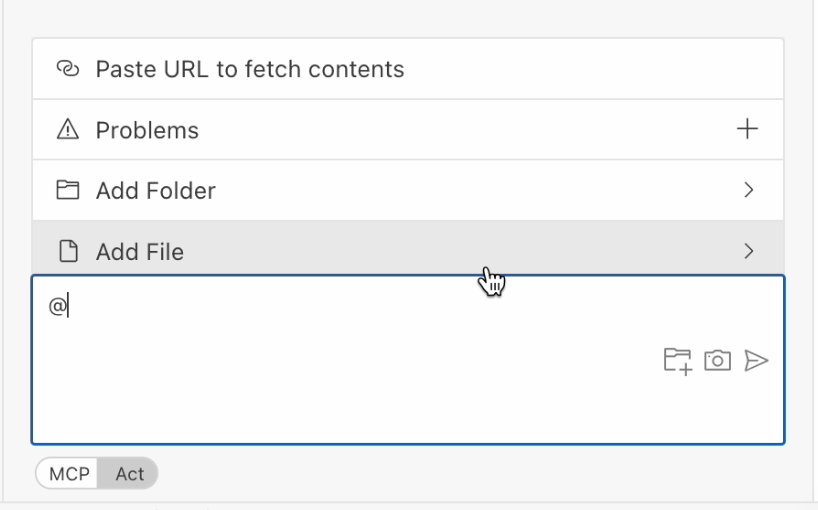Click the folder icon beside Add Folder
The height and width of the screenshot is (510, 818).
point(67,190)
